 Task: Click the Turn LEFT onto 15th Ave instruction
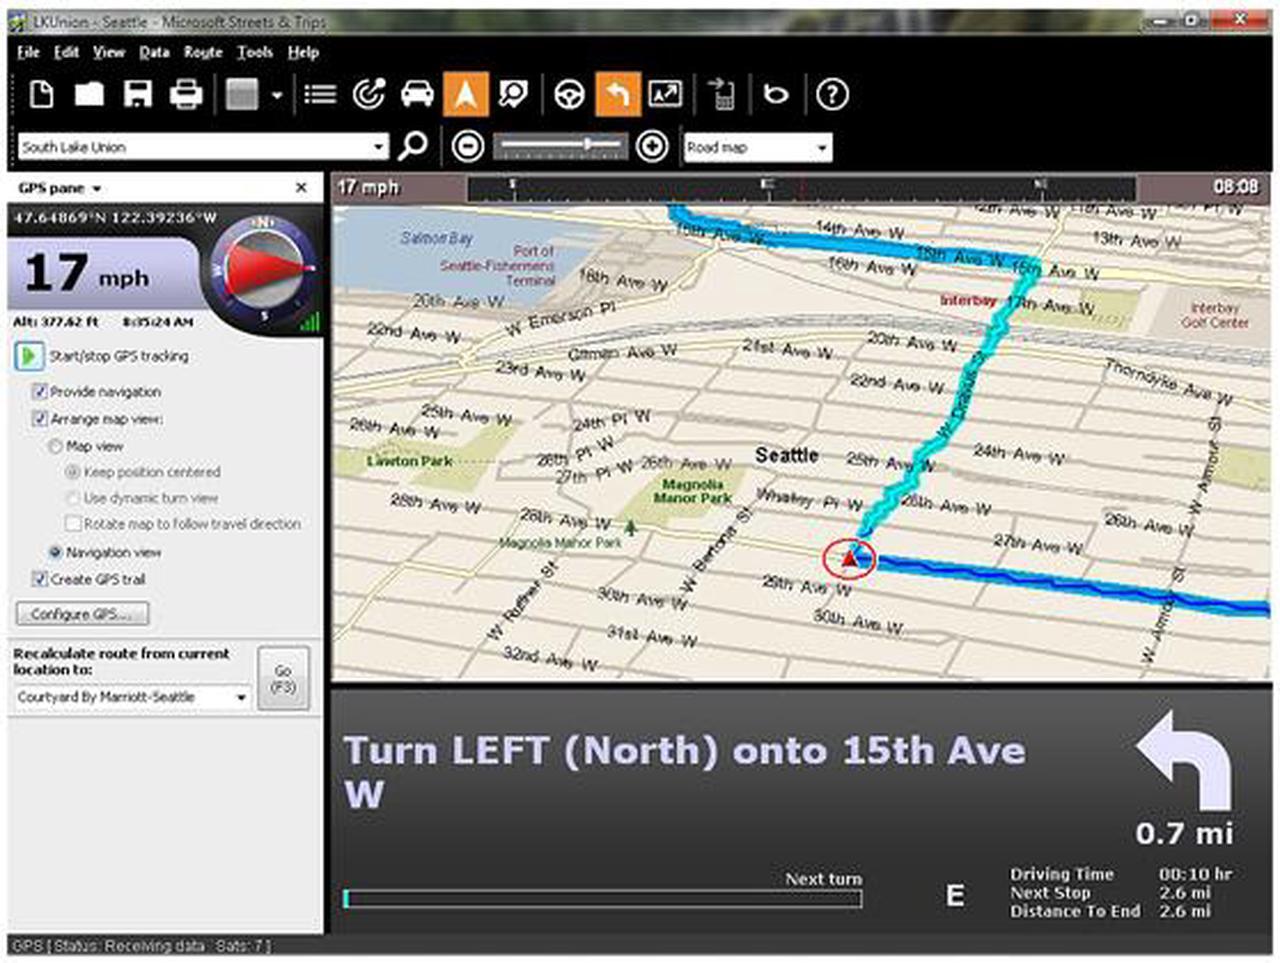point(684,772)
